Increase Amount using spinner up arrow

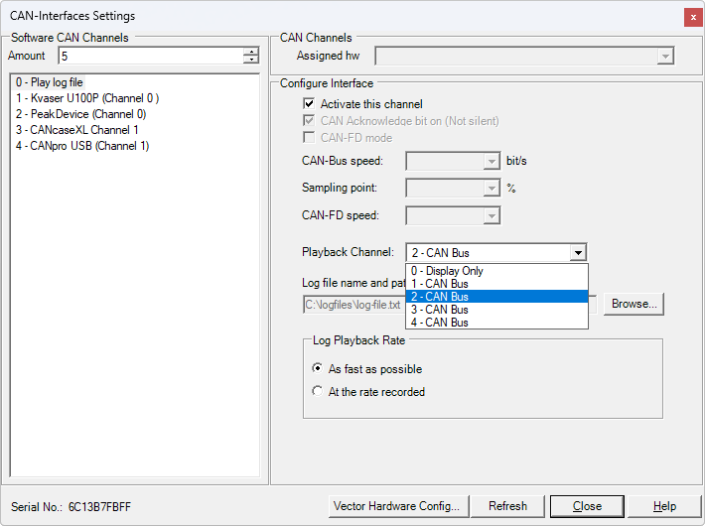tap(251, 52)
